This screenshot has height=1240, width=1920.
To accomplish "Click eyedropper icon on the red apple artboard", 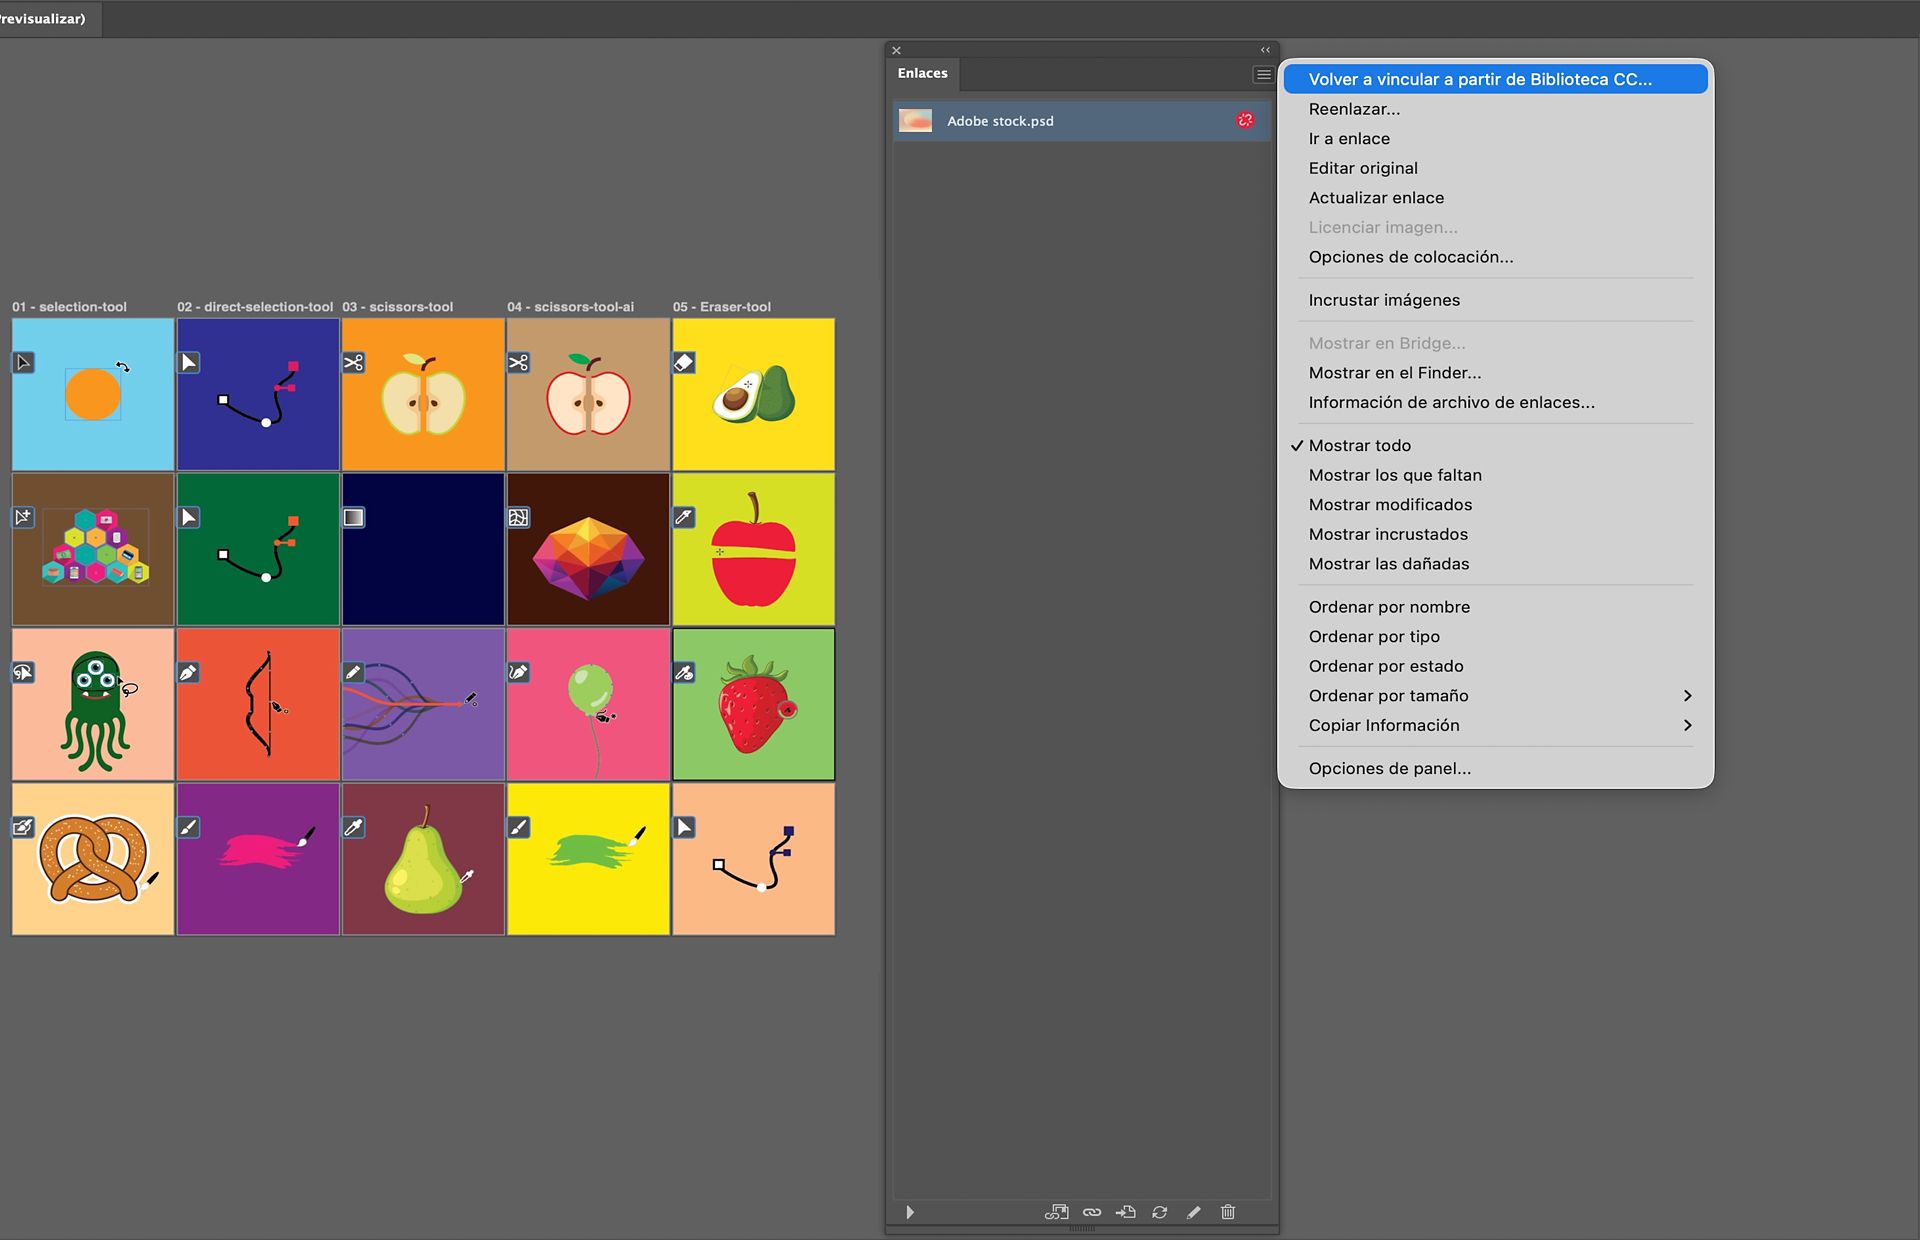I will [684, 517].
